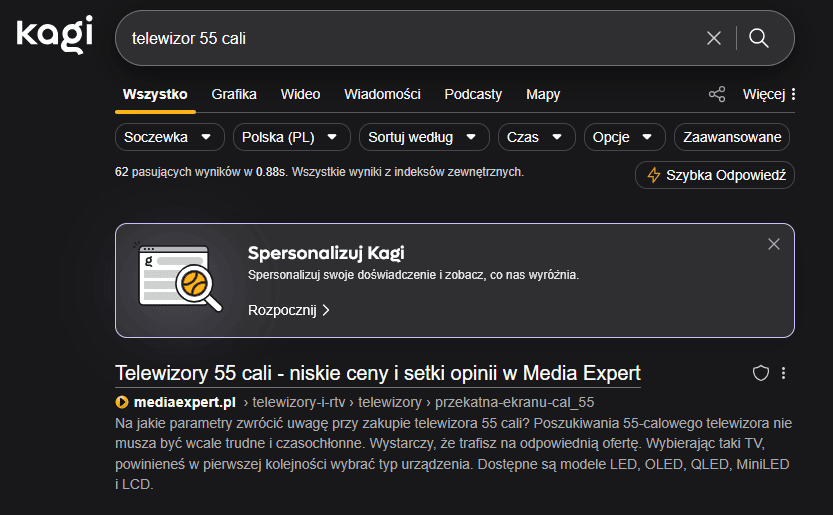Click the shield icon on Media Expert result

[x=761, y=373]
